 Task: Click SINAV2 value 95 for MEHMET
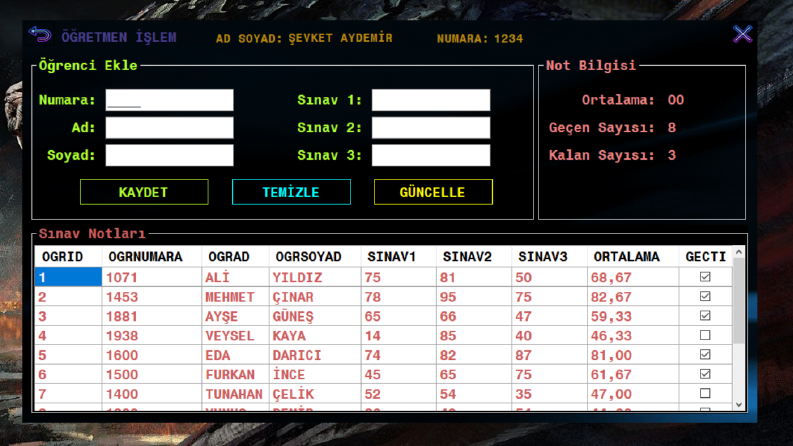pyautogui.click(x=474, y=297)
